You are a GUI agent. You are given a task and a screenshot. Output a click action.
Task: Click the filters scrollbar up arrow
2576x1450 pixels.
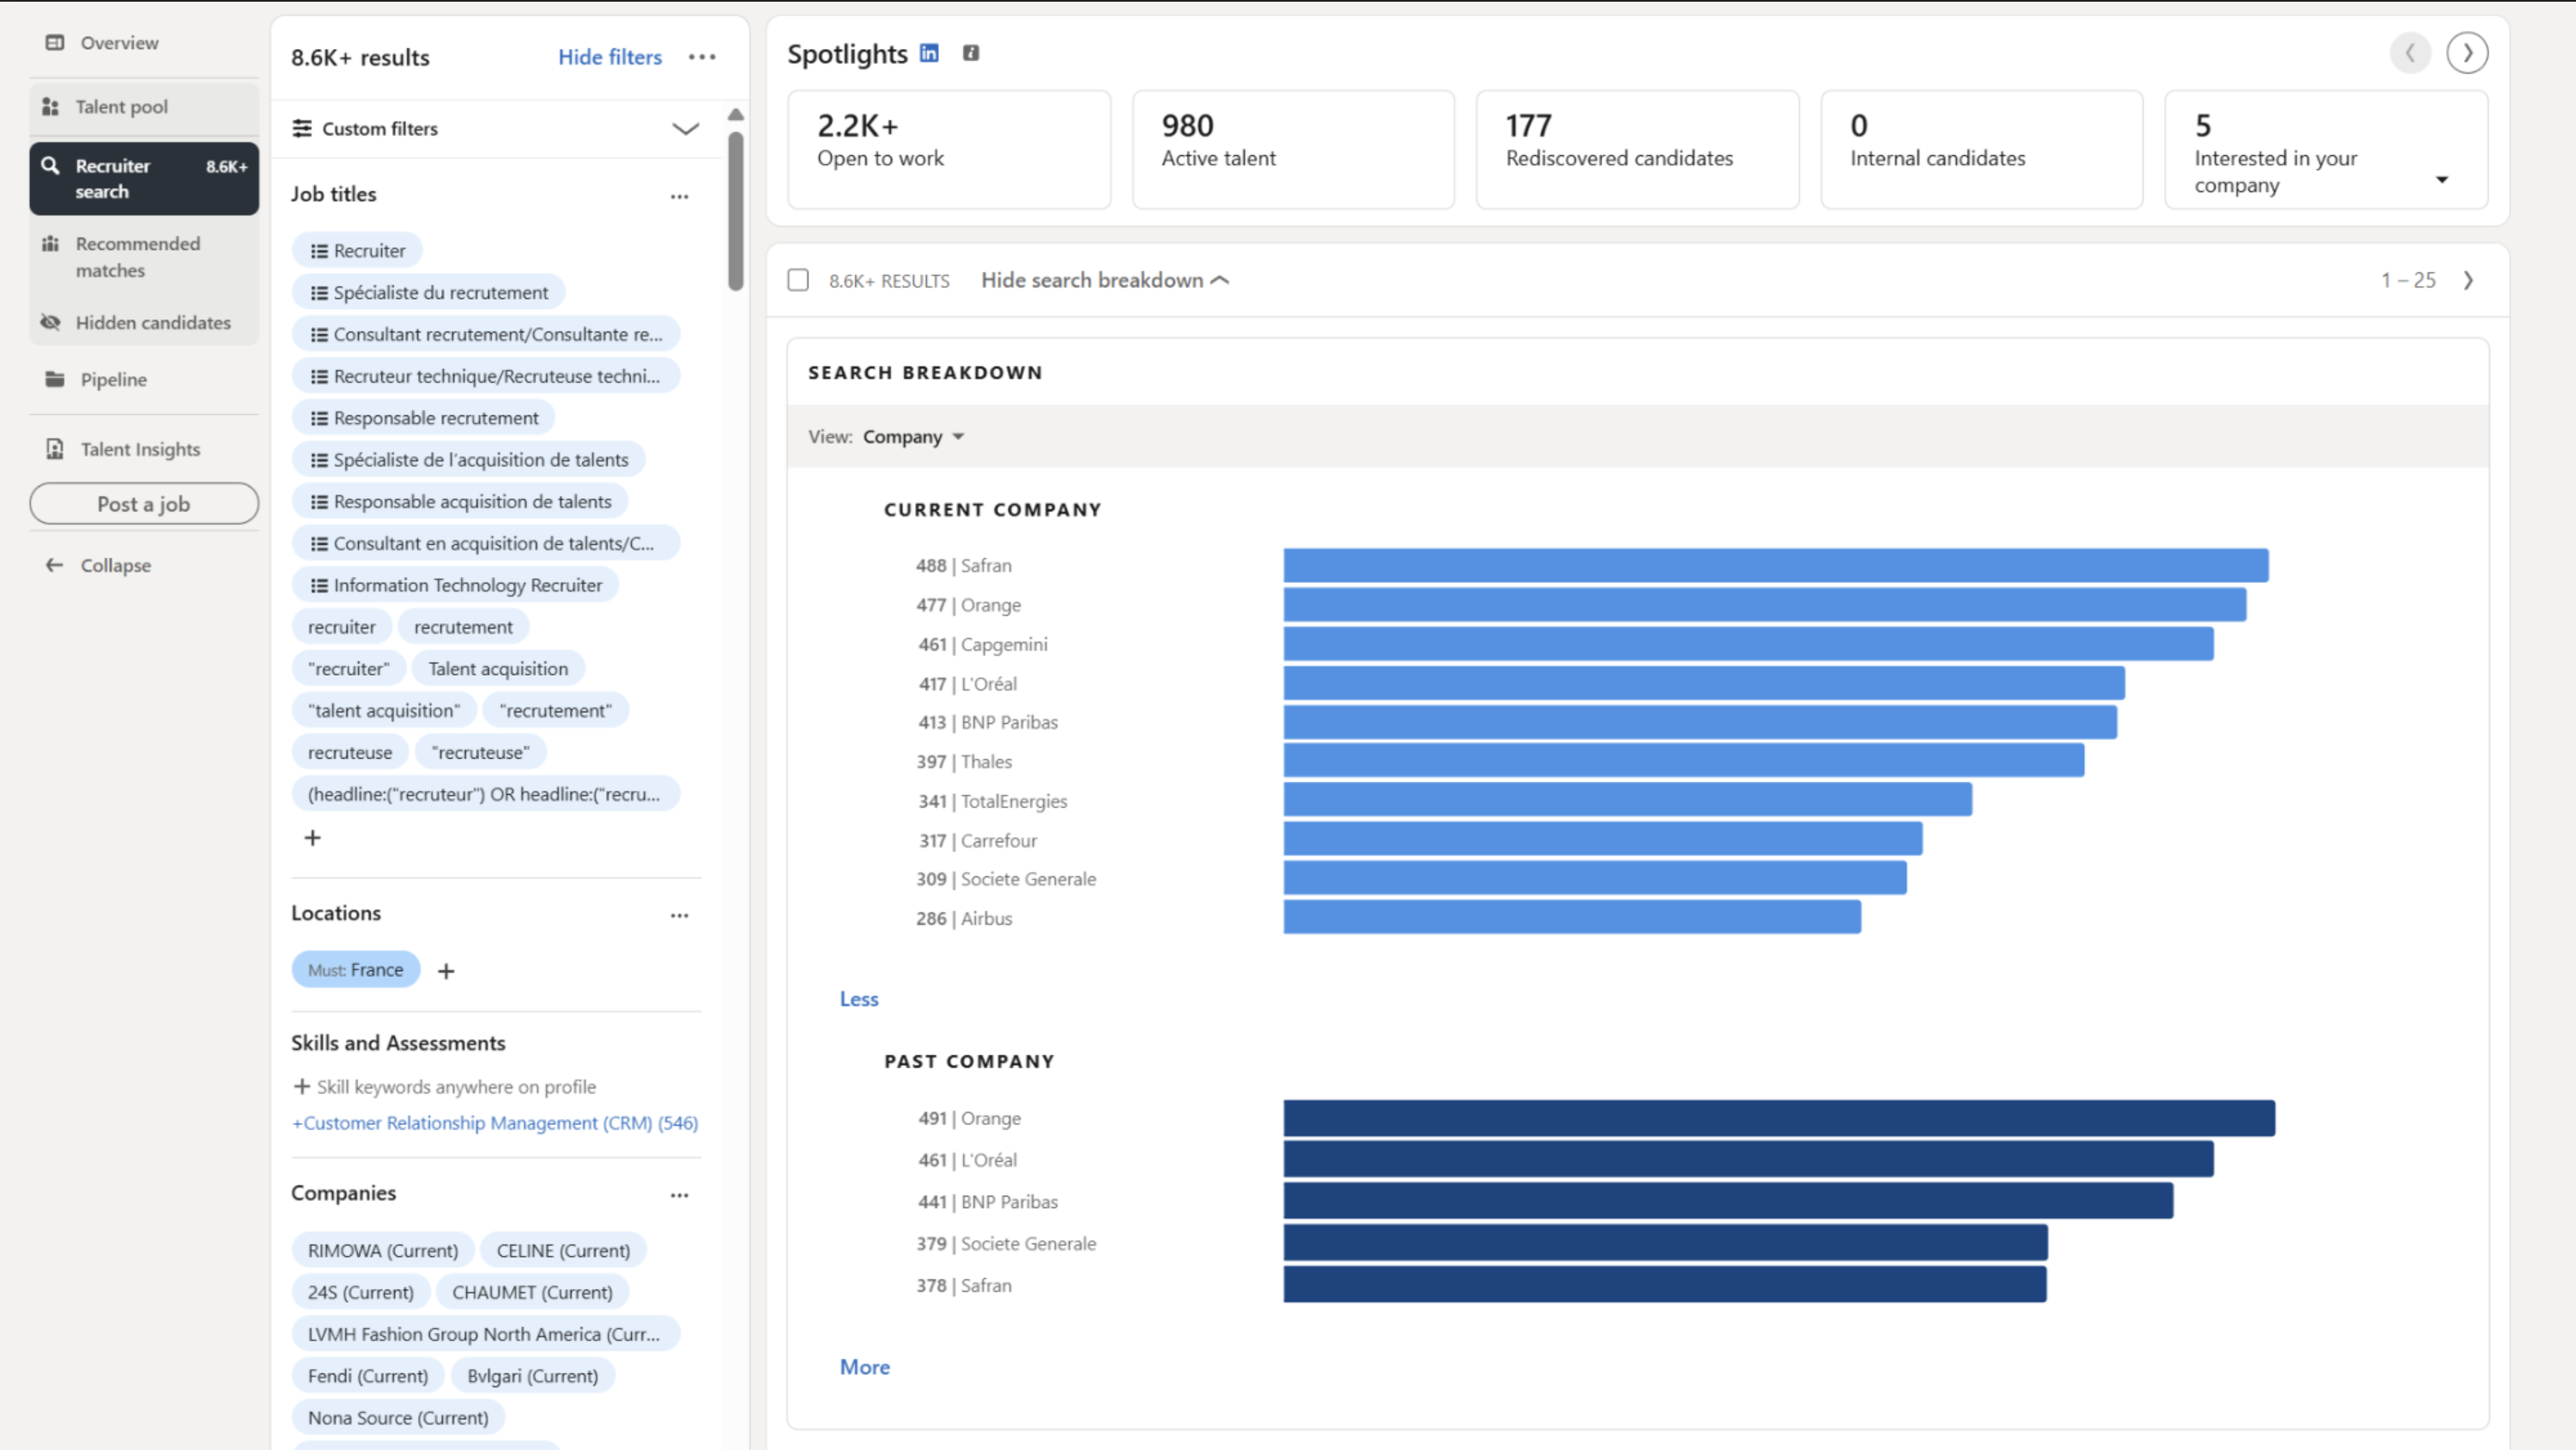736,115
